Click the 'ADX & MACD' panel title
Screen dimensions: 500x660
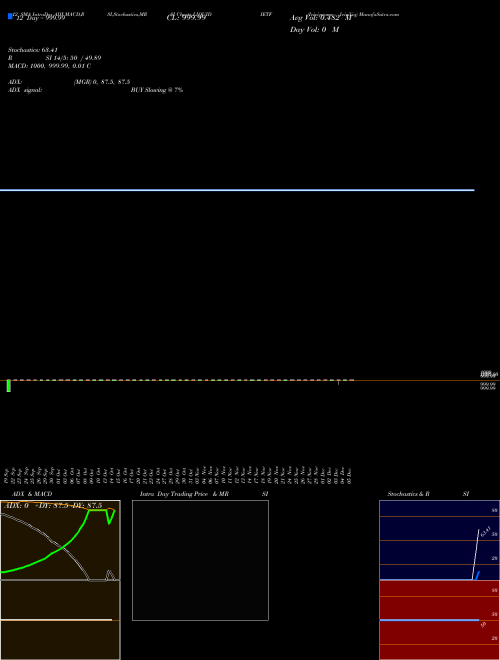point(32,494)
